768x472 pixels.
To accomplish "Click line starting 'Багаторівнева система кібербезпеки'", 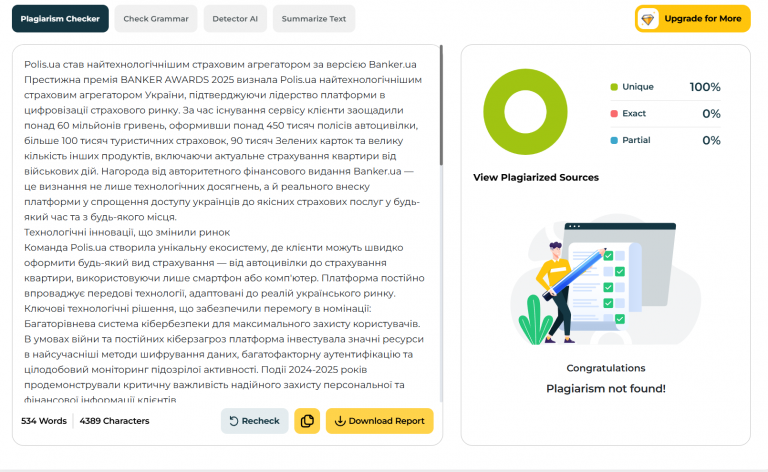I will tap(222, 324).
